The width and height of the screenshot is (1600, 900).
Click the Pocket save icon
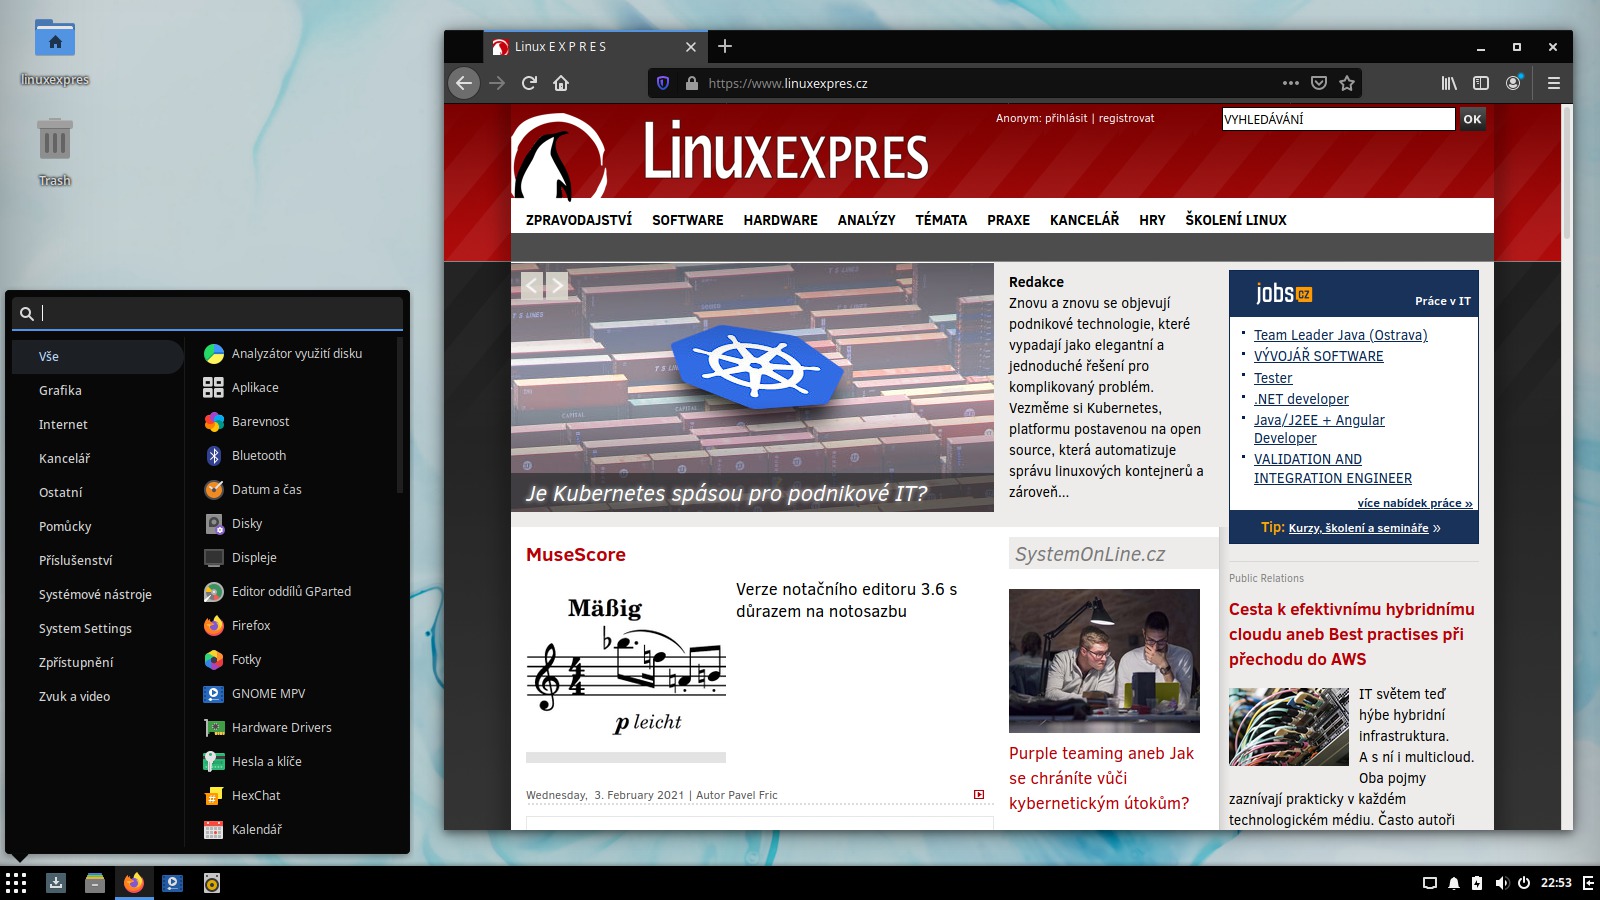coord(1319,83)
